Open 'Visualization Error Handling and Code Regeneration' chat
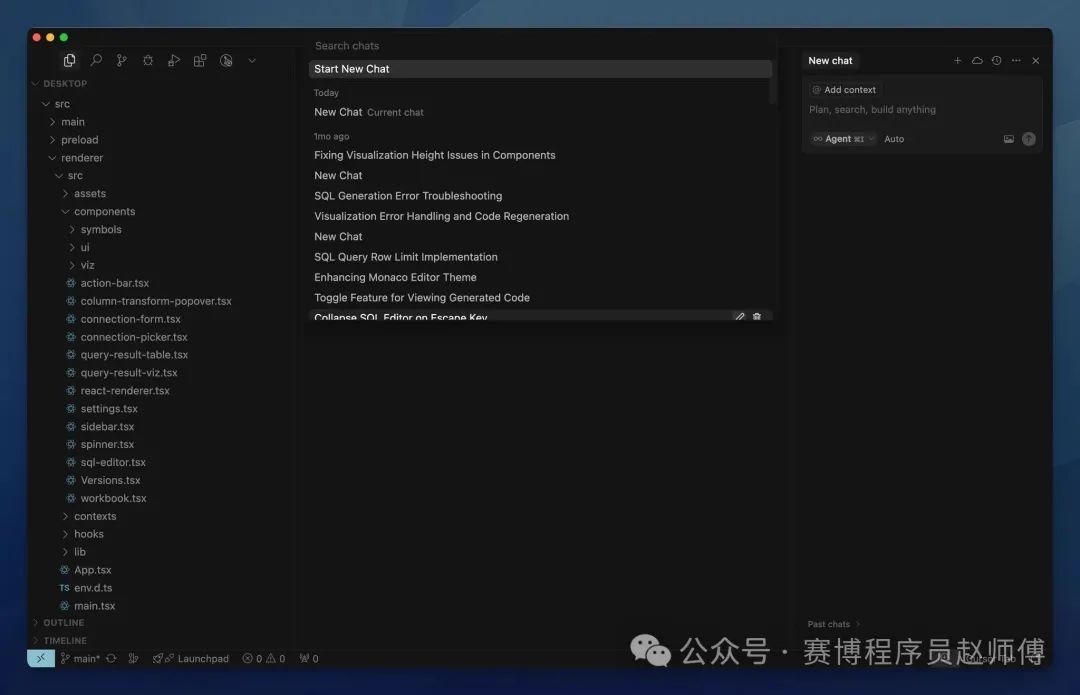1080x695 pixels. (541, 216)
